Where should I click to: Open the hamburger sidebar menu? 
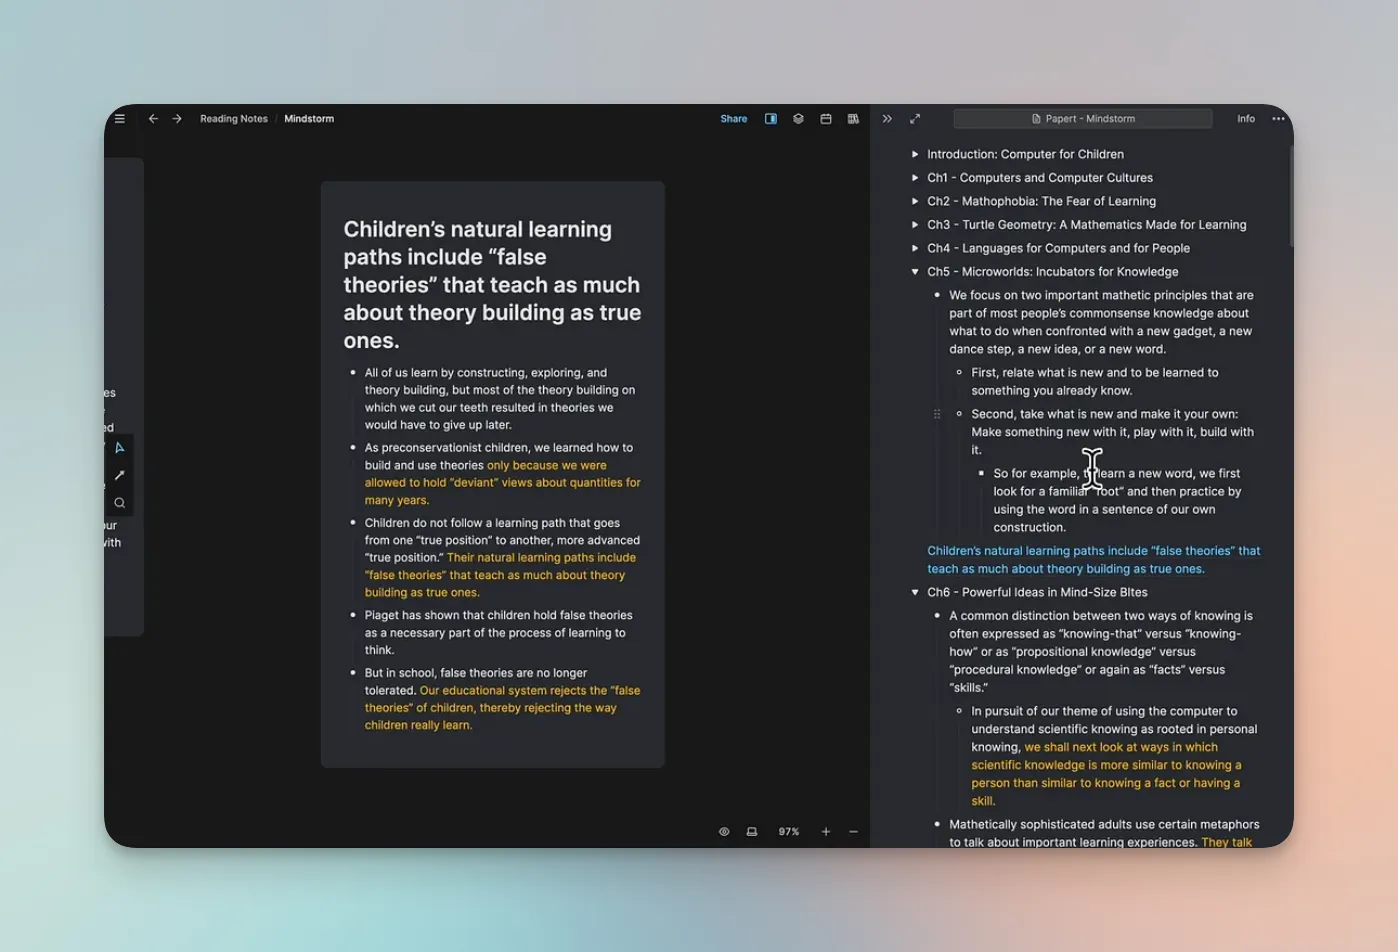pyautogui.click(x=120, y=119)
